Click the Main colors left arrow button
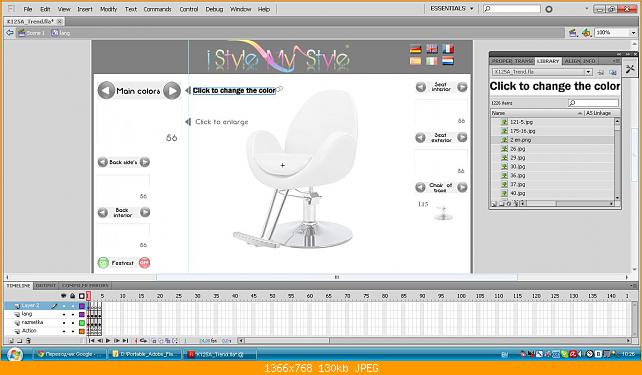This screenshot has height=375, width=642. 106,90
